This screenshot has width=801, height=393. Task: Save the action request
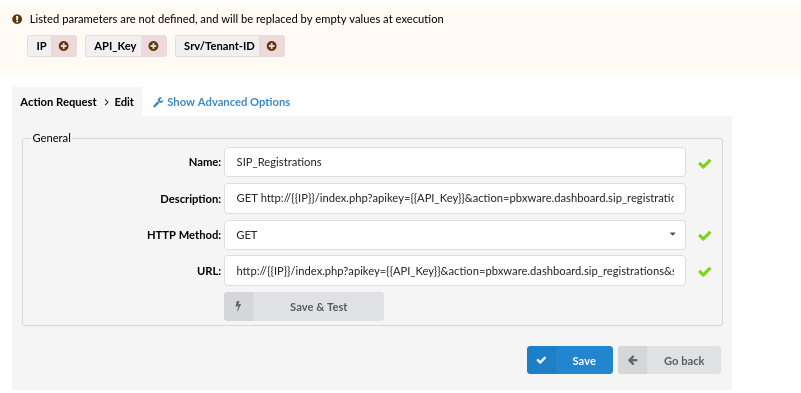click(x=570, y=360)
